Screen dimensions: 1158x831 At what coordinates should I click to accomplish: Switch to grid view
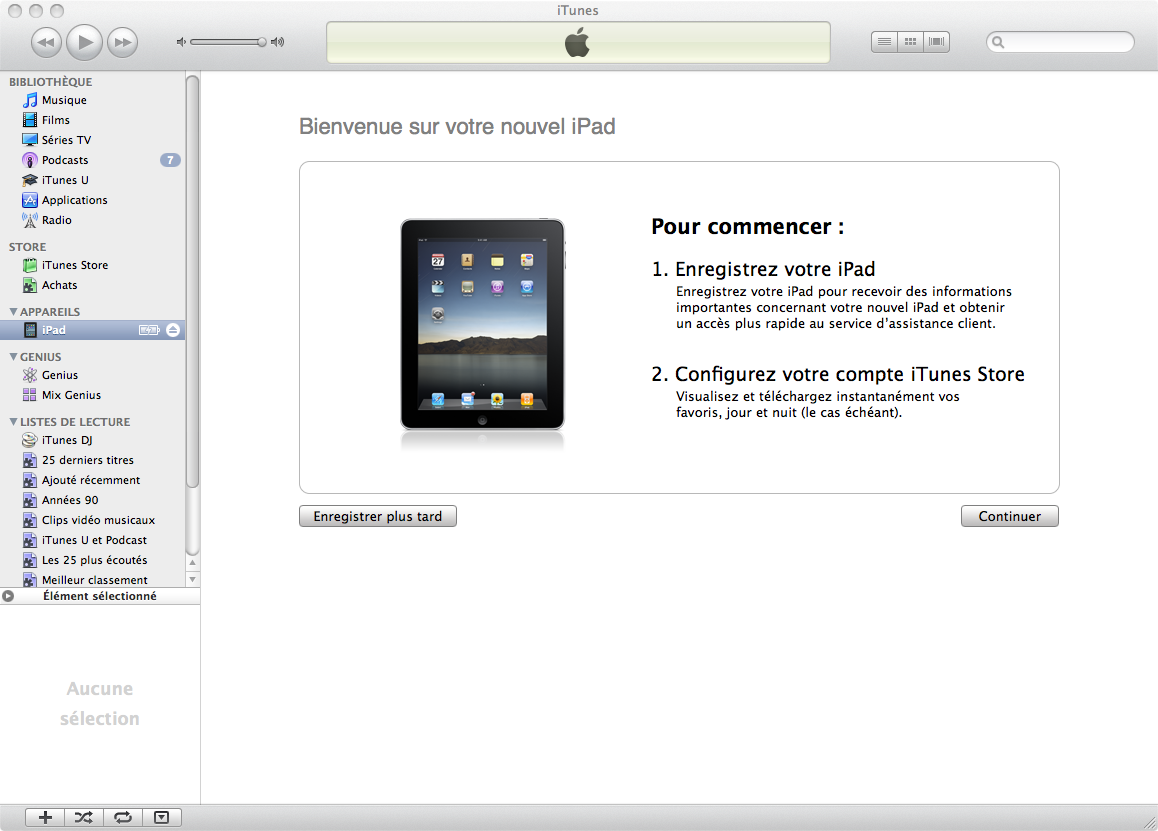coord(911,42)
